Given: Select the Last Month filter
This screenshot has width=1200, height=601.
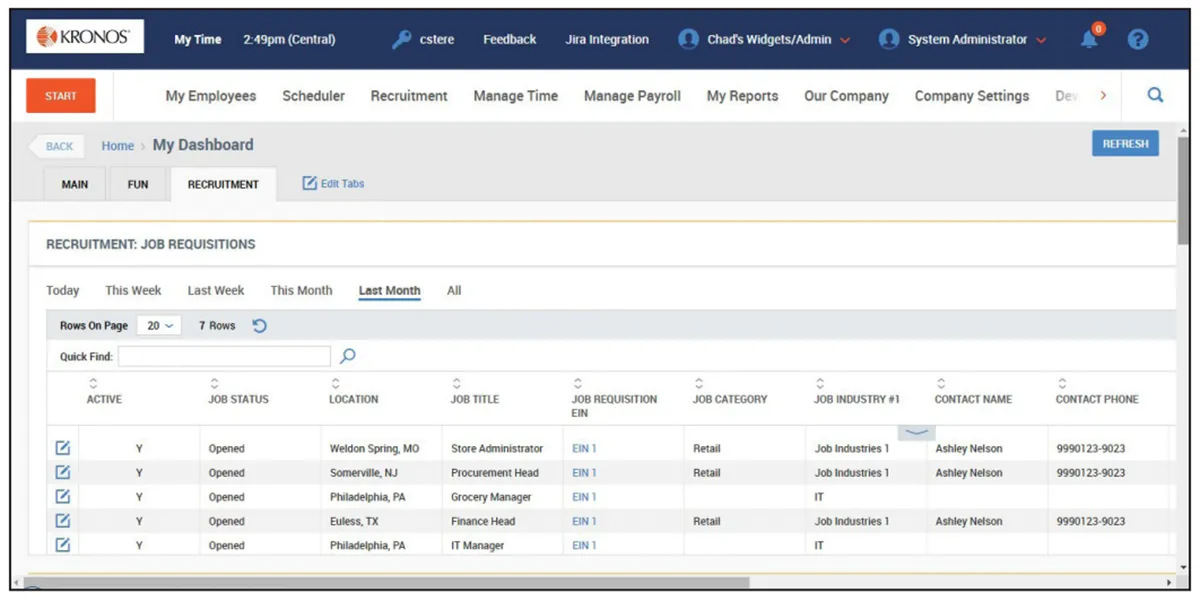Looking at the screenshot, I should (389, 291).
